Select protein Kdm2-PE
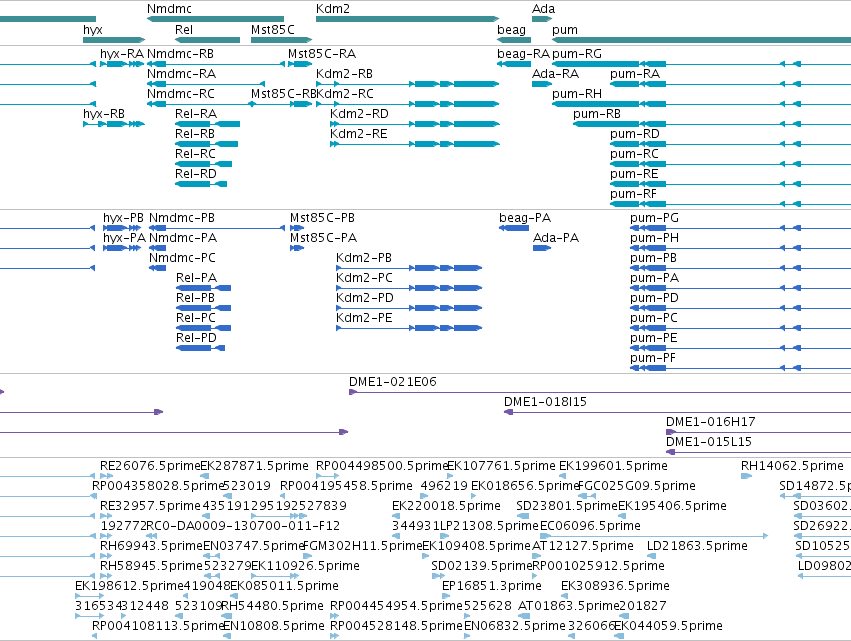 (364, 319)
